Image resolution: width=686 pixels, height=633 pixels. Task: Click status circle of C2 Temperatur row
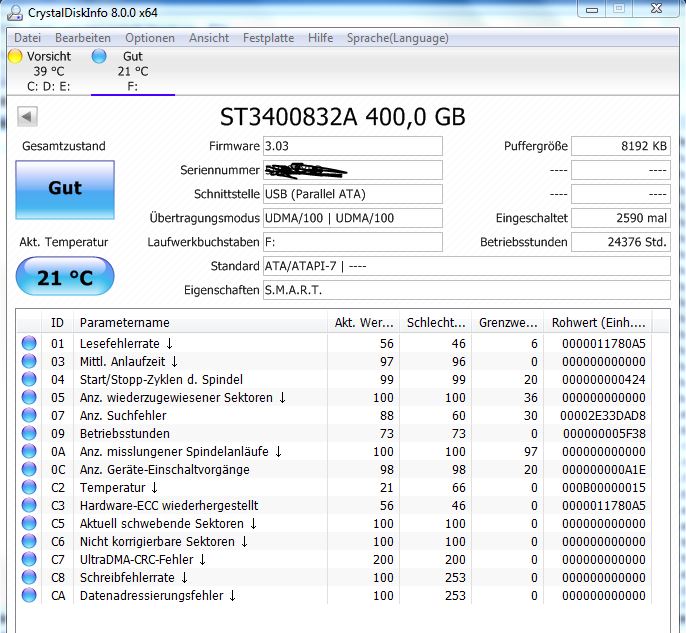click(x=29, y=487)
